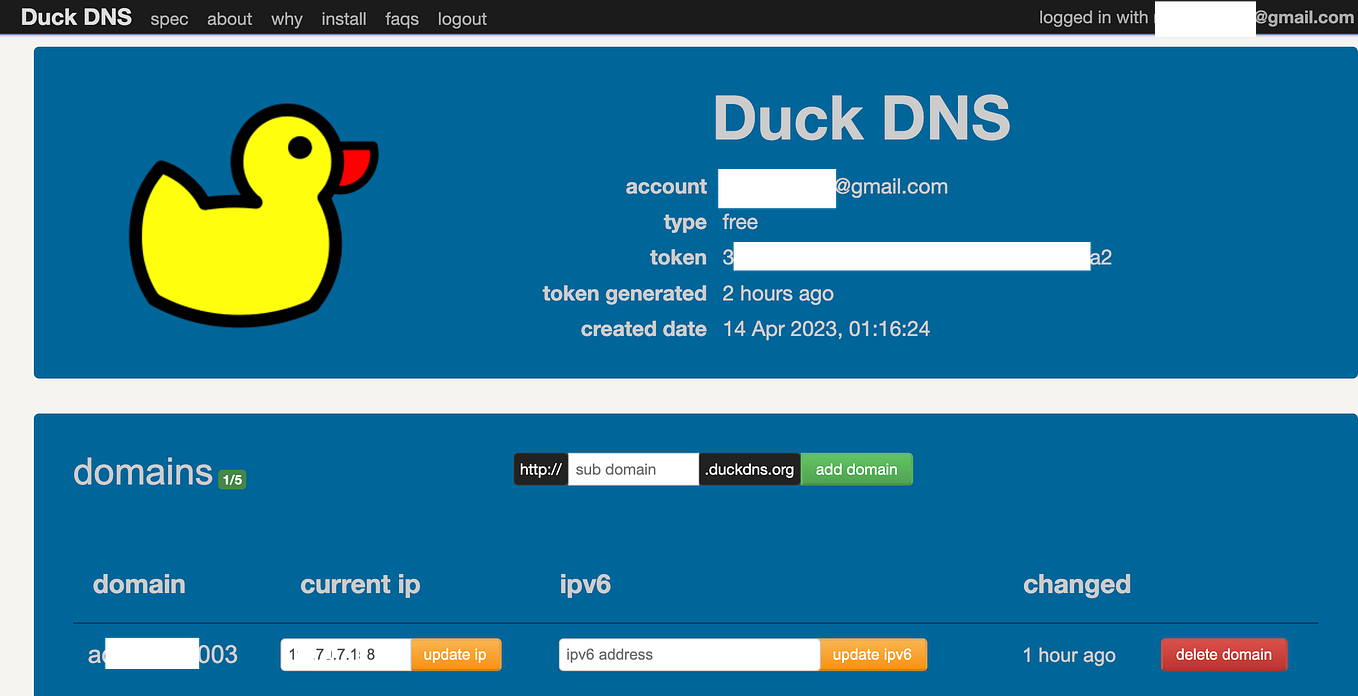Focus the ipv6 address input field

690,655
